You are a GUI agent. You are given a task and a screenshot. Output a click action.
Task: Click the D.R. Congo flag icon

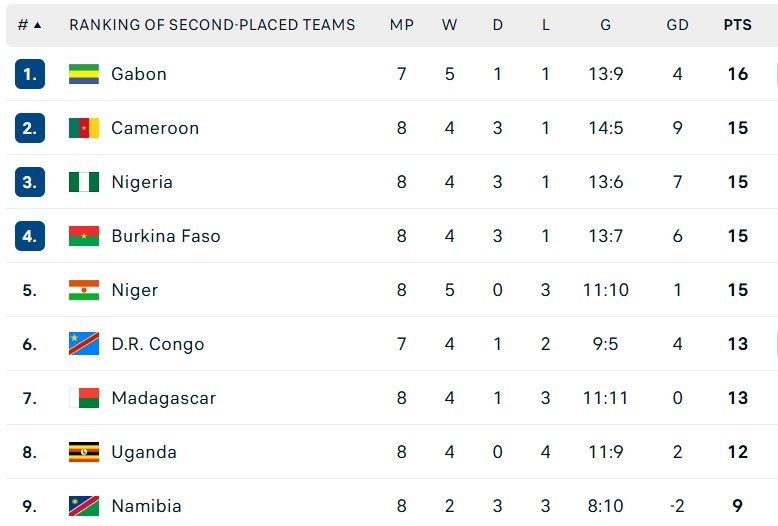click(84, 344)
